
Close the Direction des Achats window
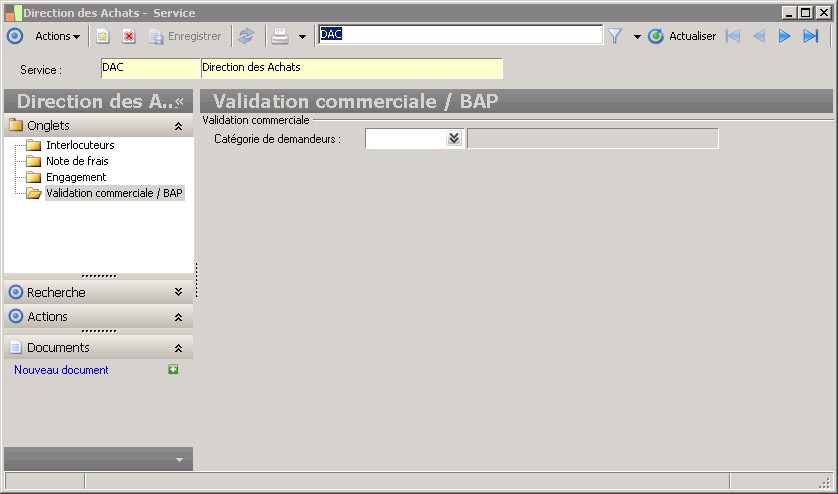point(824,12)
